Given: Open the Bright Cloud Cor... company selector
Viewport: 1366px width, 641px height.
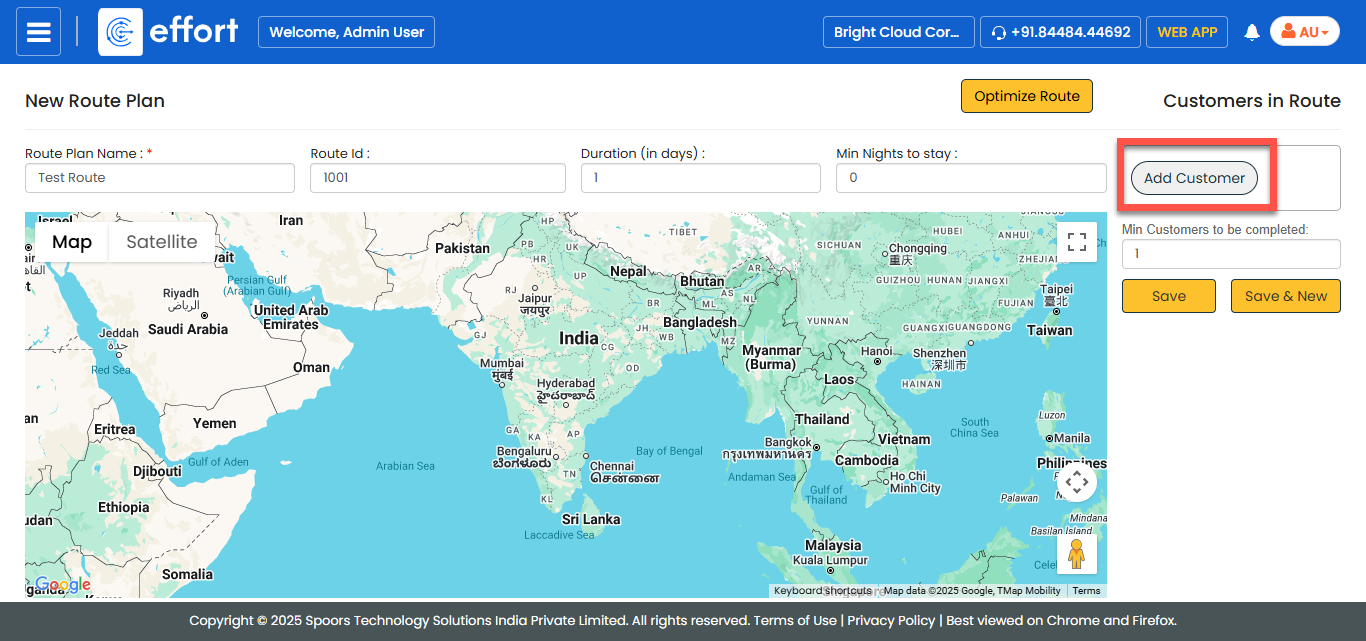Looking at the screenshot, I should point(898,32).
